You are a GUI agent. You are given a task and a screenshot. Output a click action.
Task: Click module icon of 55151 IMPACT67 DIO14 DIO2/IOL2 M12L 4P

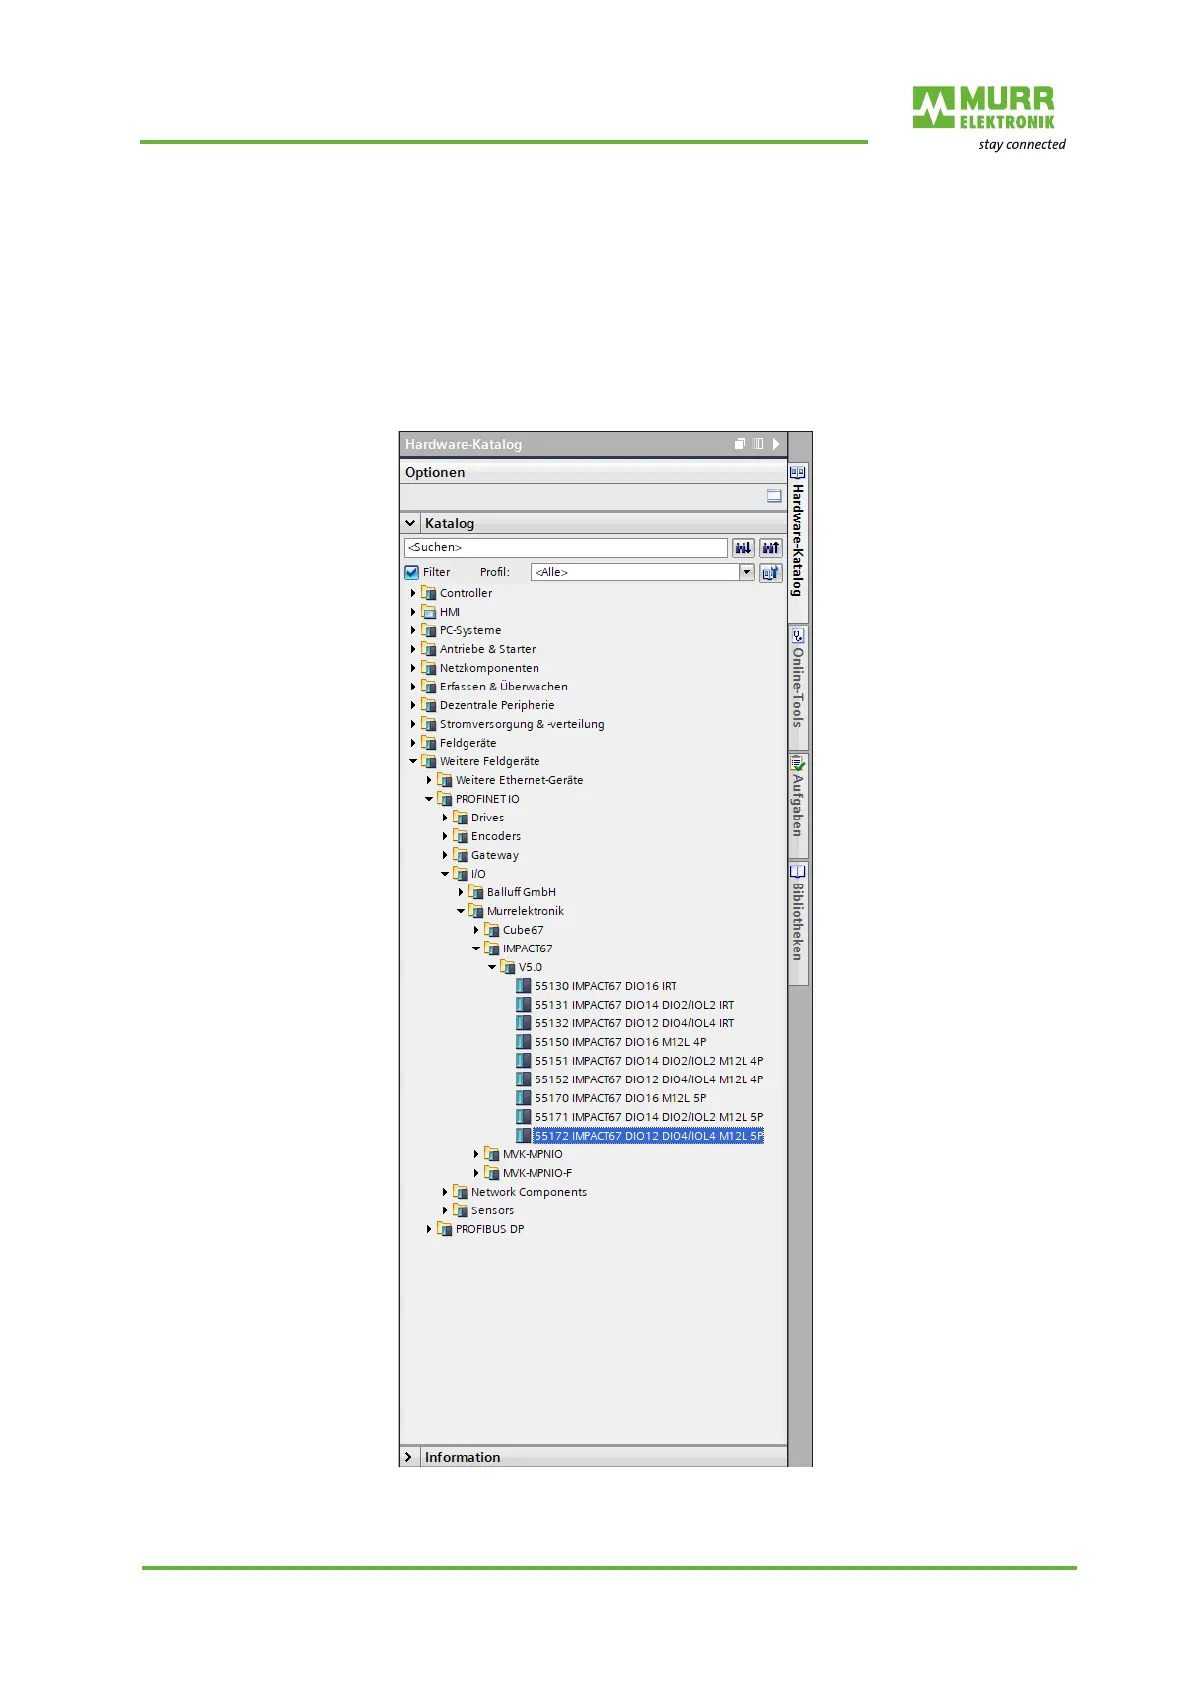(x=523, y=1061)
